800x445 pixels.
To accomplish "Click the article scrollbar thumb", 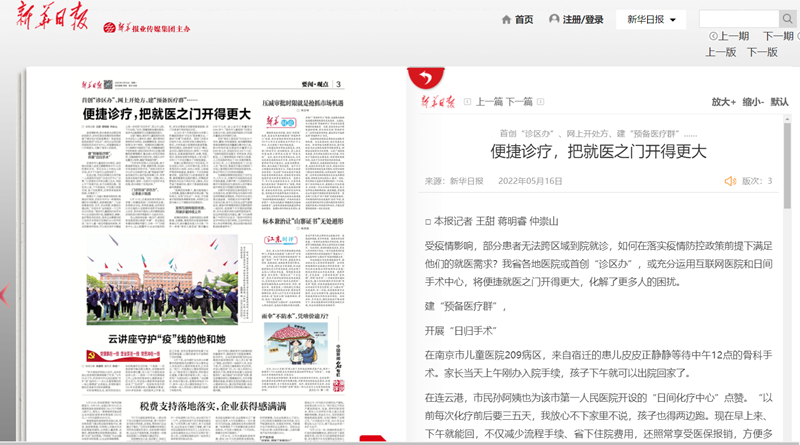I will (787, 166).
